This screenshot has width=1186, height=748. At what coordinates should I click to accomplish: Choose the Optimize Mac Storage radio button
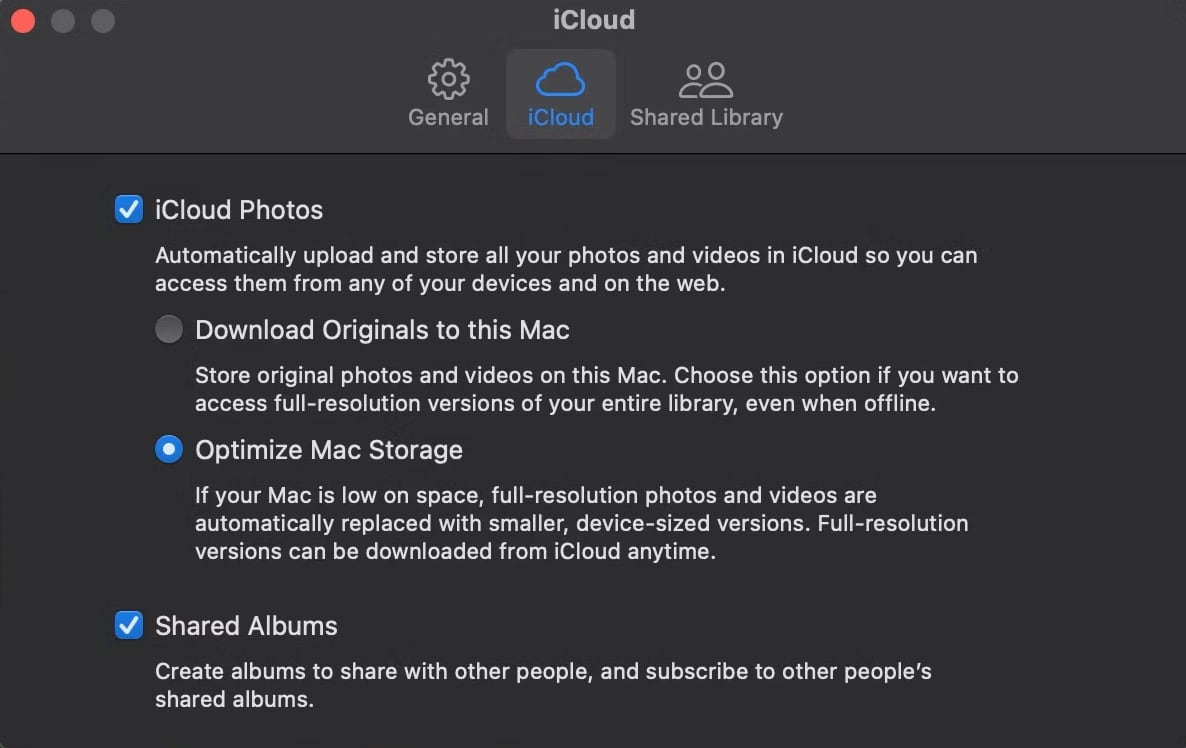[169, 450]
